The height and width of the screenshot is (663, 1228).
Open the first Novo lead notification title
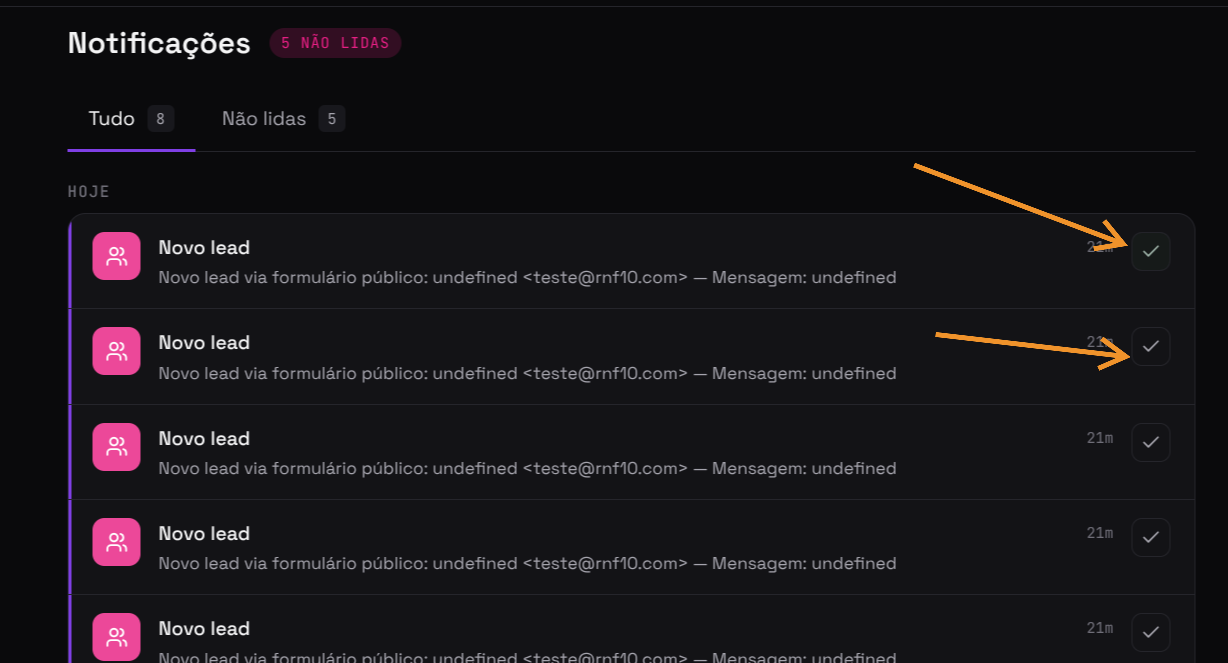[x=204, y=247]
